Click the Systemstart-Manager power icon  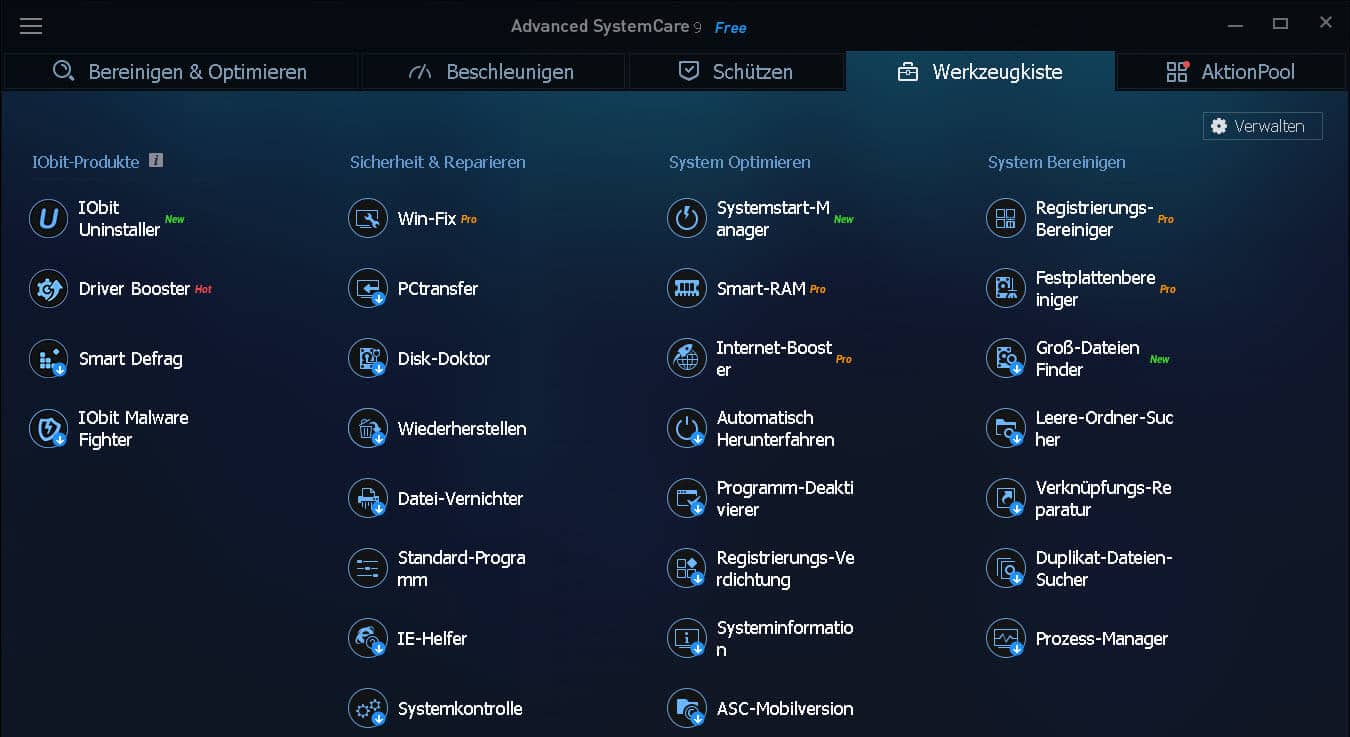[x=686, y=218]
